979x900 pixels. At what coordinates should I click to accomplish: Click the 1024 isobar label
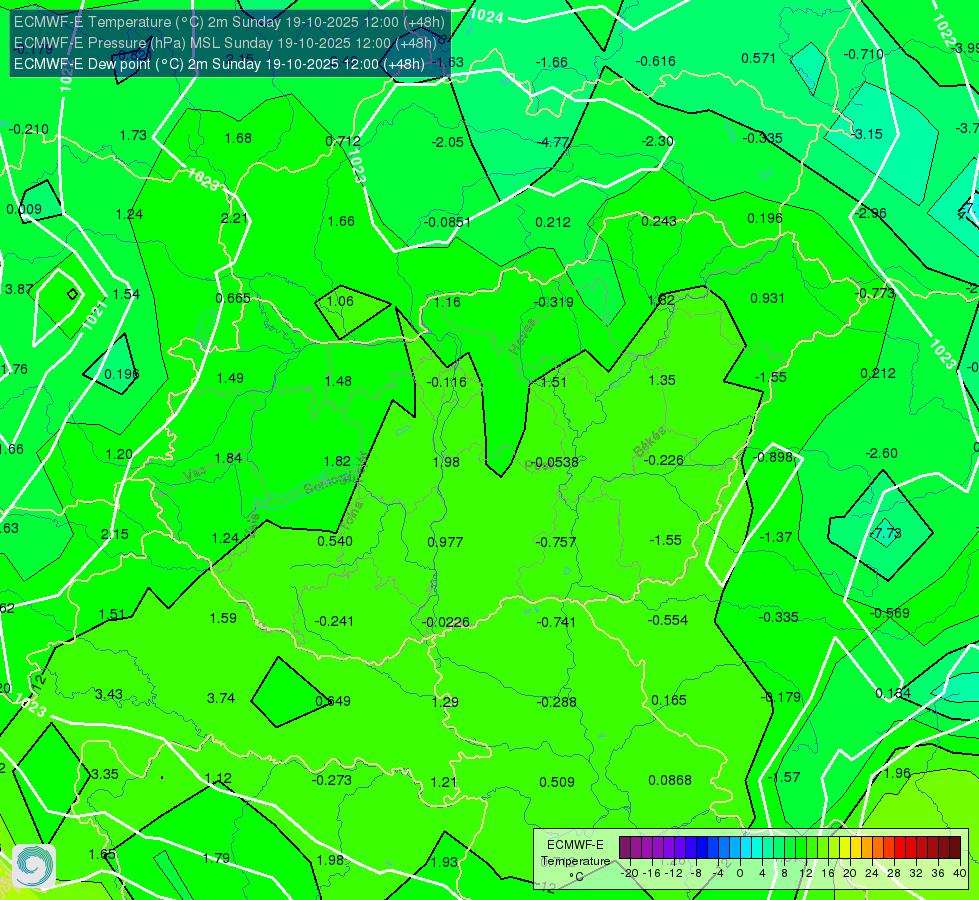click(486, 16)
